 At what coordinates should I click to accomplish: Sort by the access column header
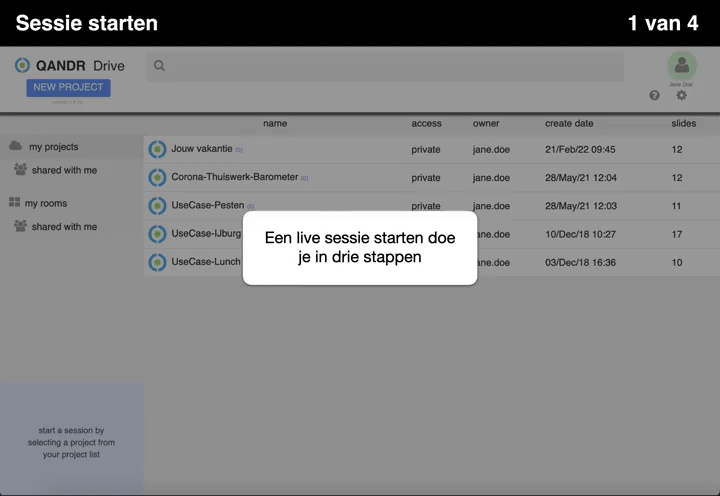(427, 123)
